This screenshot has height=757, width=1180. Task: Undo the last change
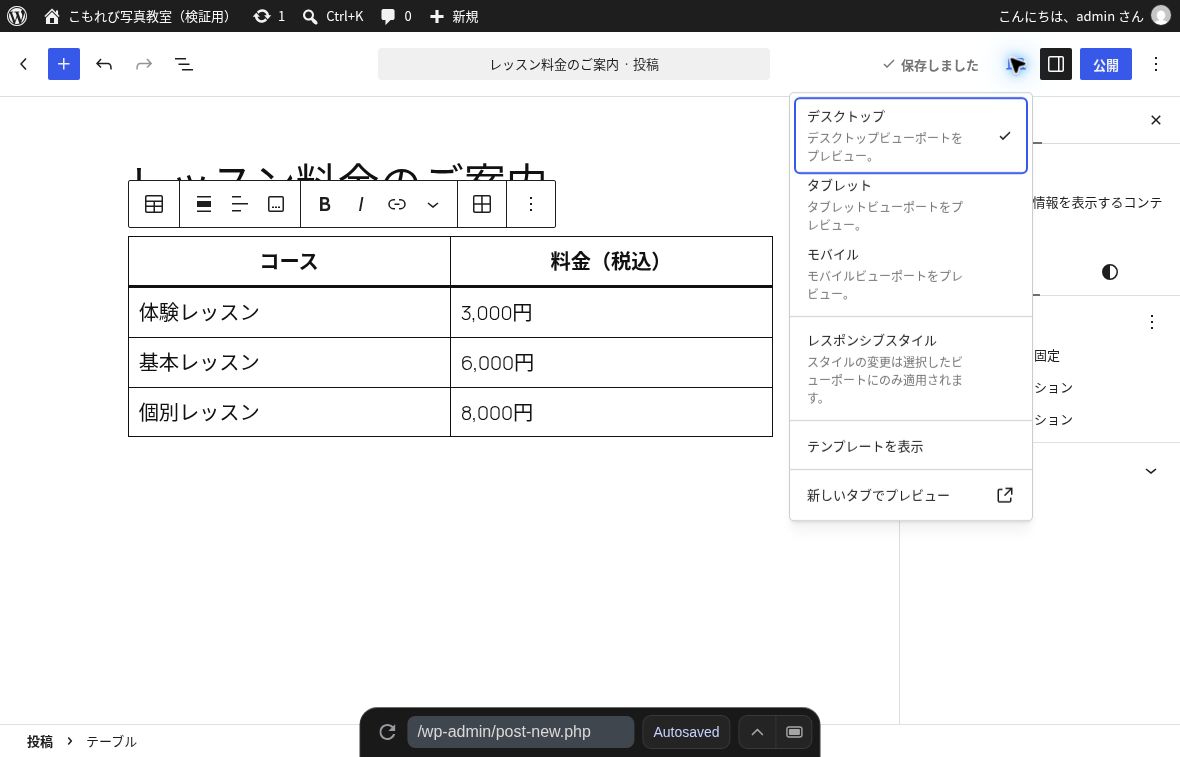pyautogui.click(x=104, y=64)
